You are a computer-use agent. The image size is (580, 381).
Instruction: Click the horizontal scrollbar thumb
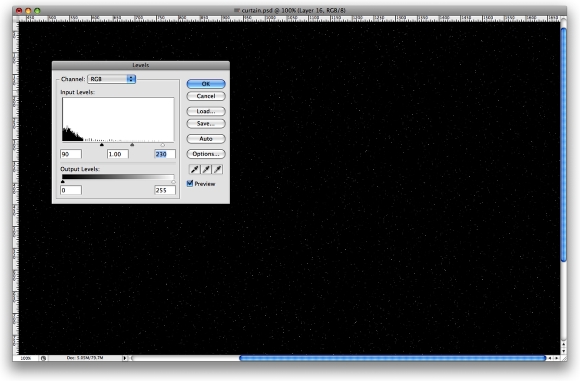(392, 358)
